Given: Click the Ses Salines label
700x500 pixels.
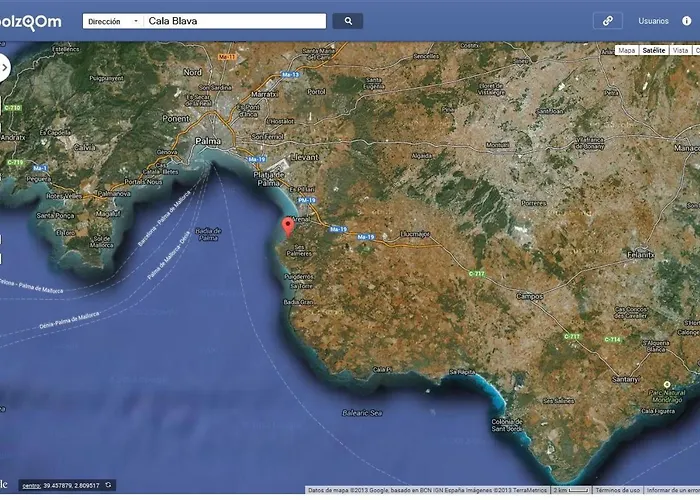Looking at the screenshot, I should 558,400.
